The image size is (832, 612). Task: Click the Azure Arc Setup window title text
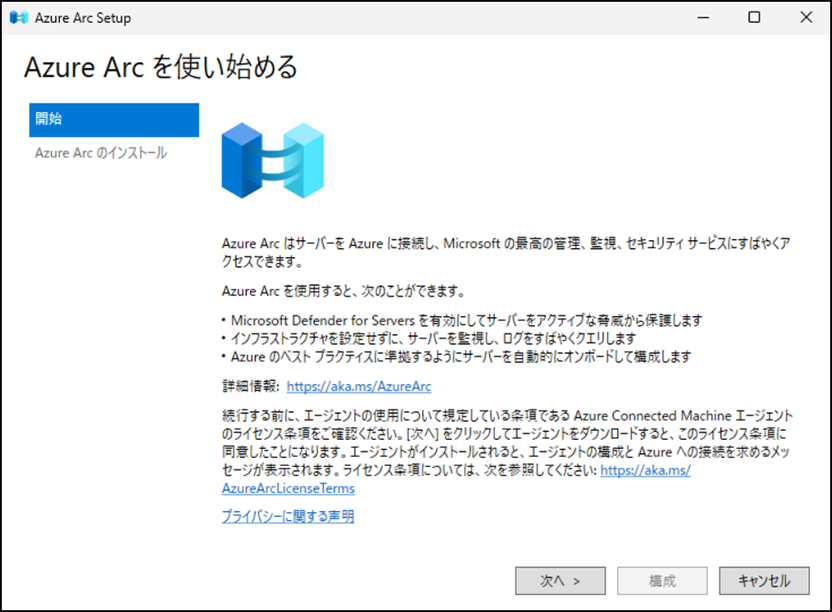click(83, 18)
